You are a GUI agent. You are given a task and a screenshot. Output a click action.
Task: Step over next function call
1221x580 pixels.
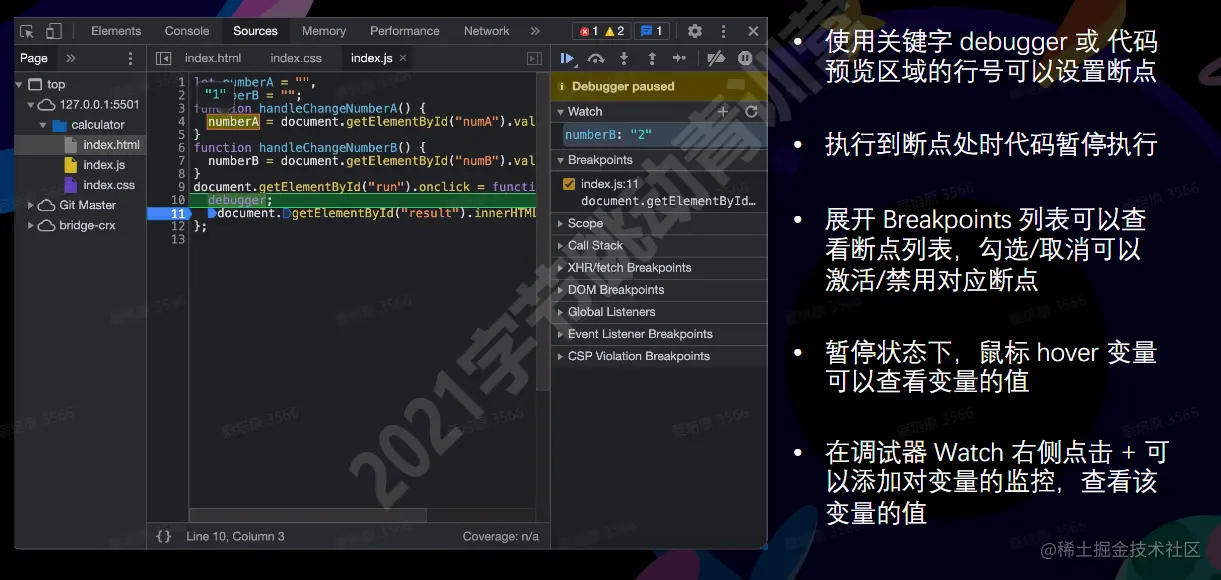tap(596, 59)
